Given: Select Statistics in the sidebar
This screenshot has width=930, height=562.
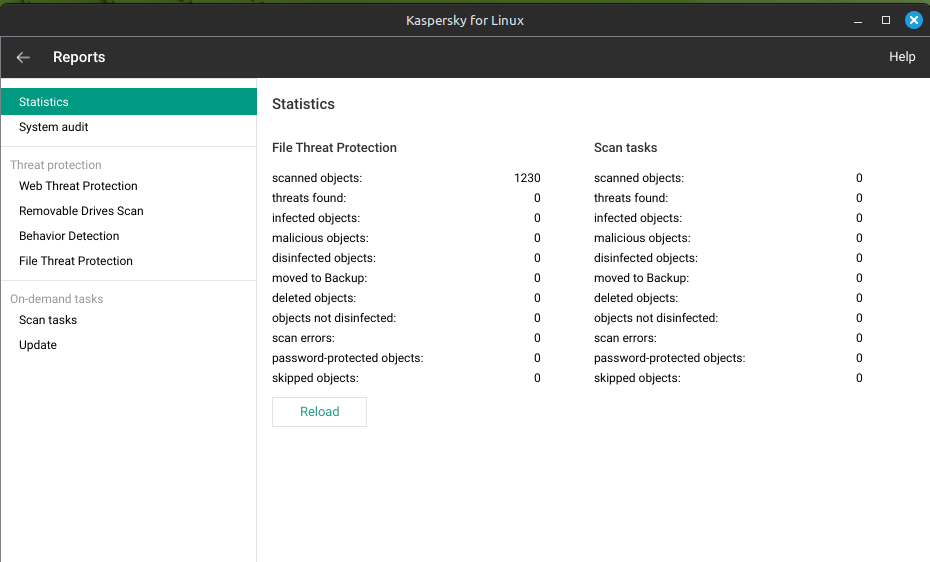Looking at the screenshot, I should pyautogui.click(x=129, y=101).
